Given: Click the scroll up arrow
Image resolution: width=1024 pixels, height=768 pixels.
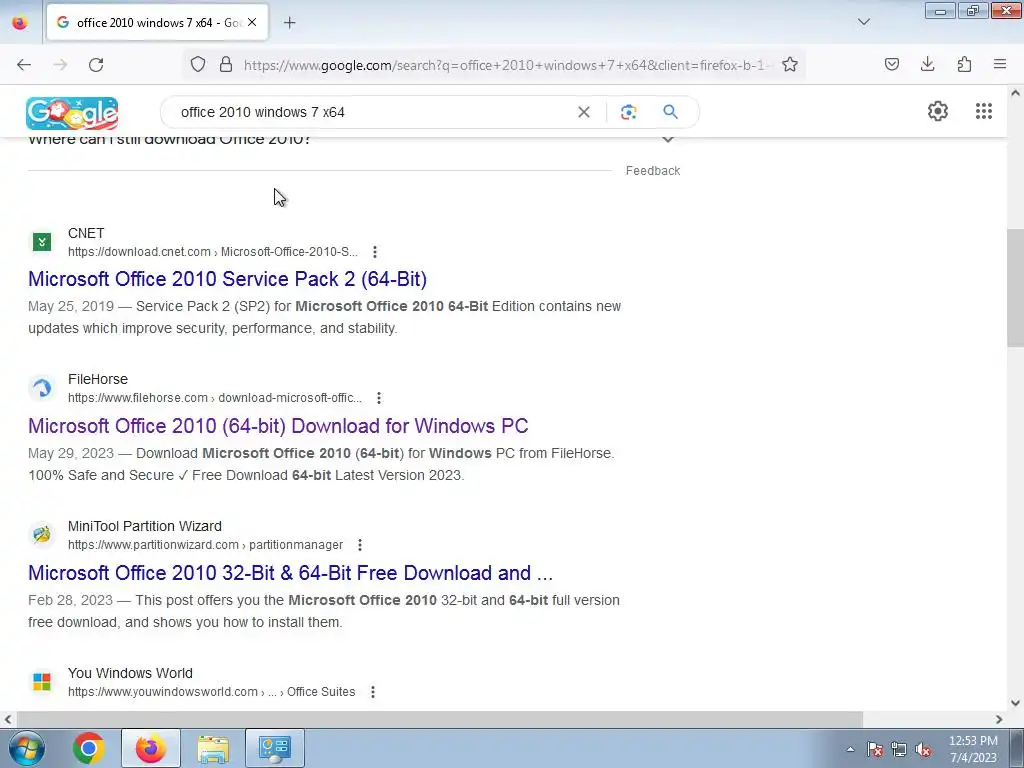Looking at the screenshot, I should [x=1015, y=93].
